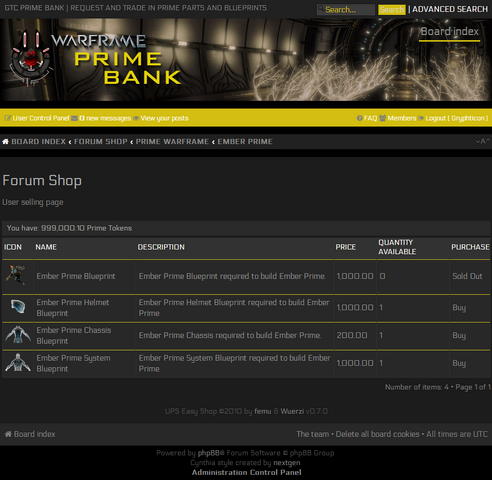492x480 pixels.
Task: Click the QUANTITY AVAILABLE column header
Action: [397, 247]
